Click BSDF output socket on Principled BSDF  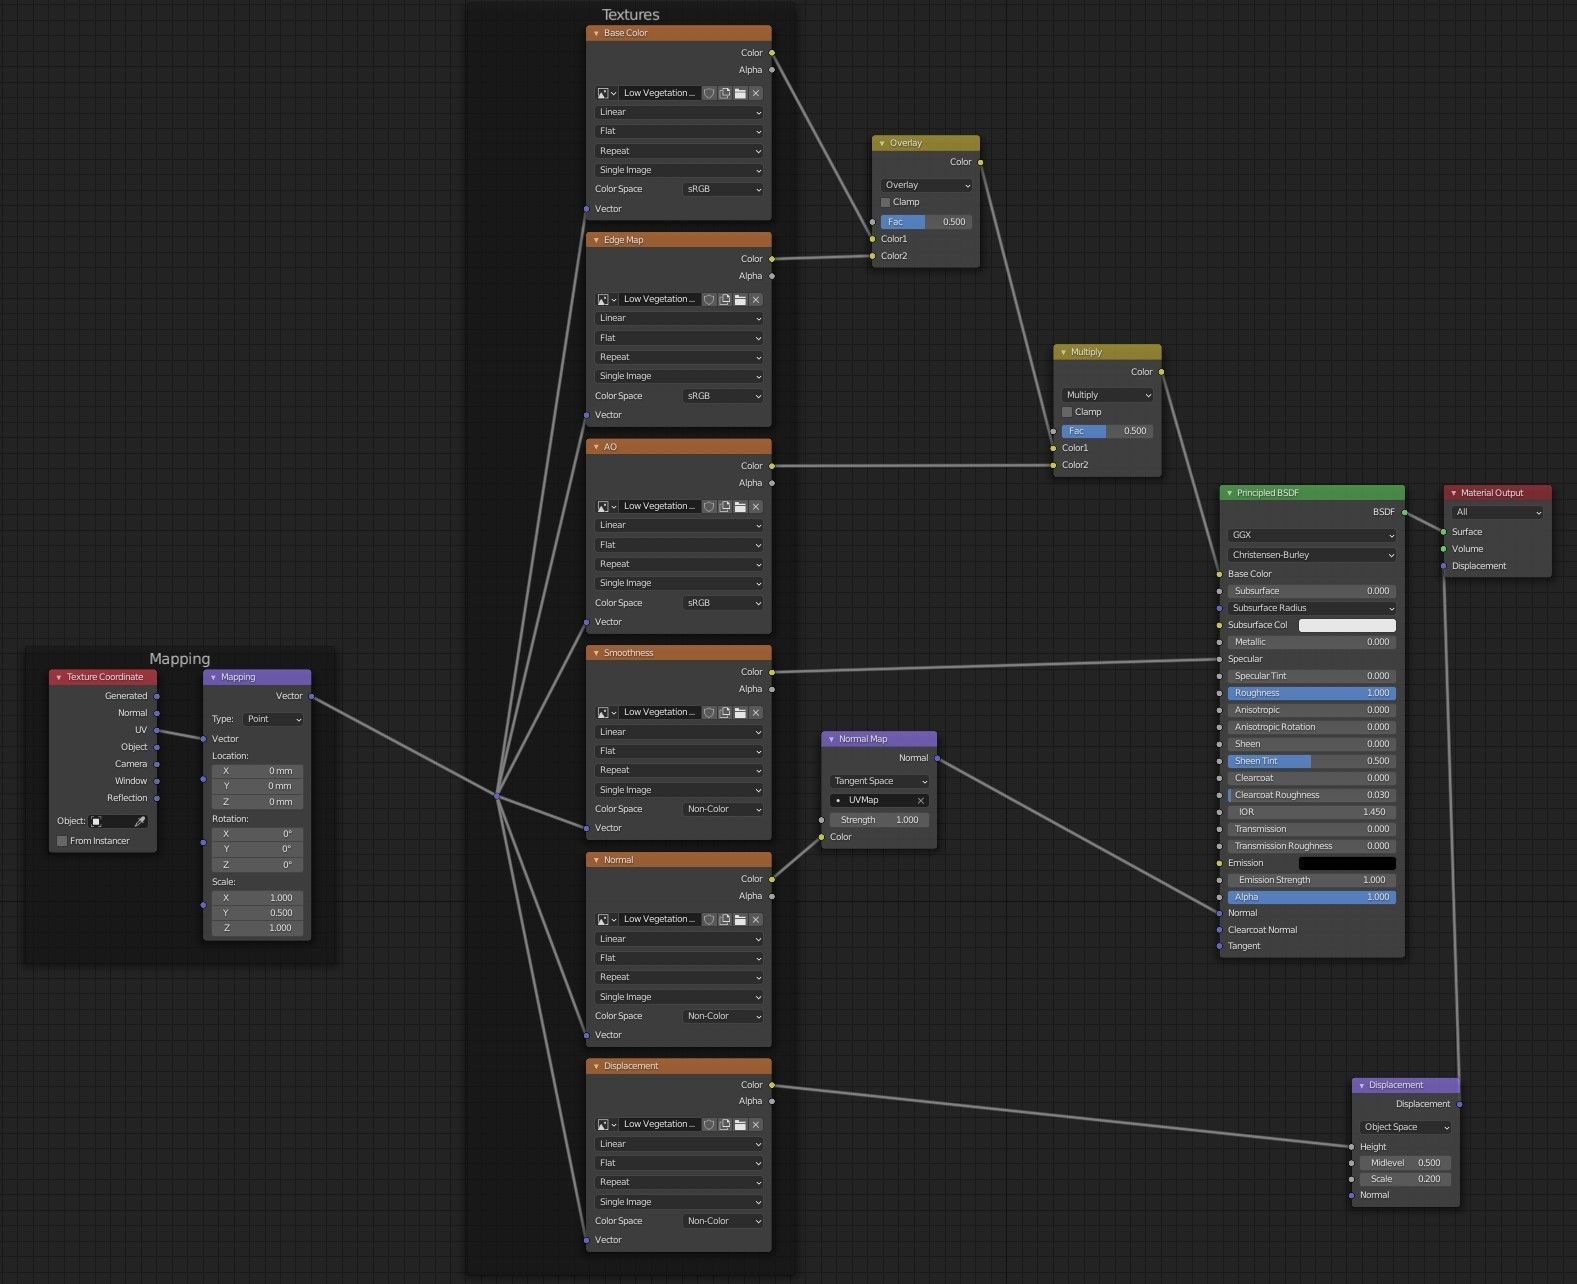pyautogui.click(x=1405, y=512)
